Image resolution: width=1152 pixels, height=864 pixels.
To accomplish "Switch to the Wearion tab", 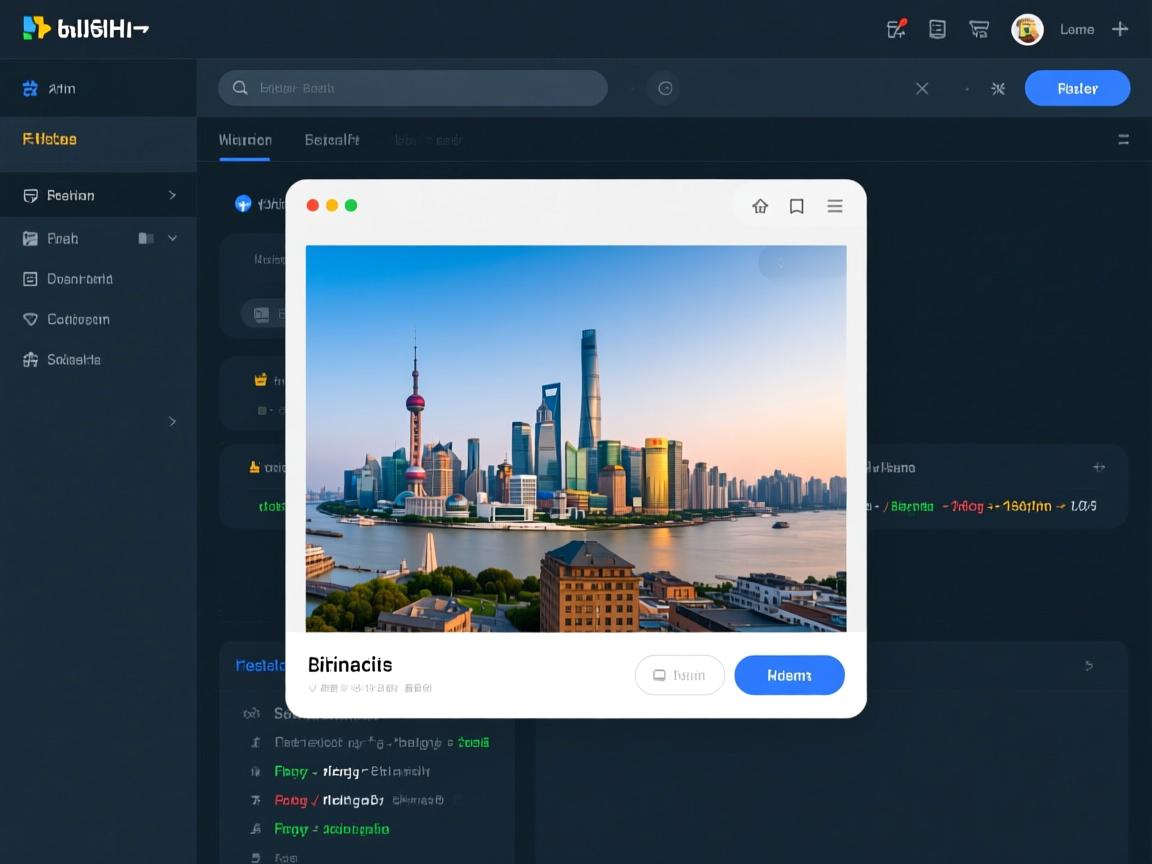I will tap(245, 140).
